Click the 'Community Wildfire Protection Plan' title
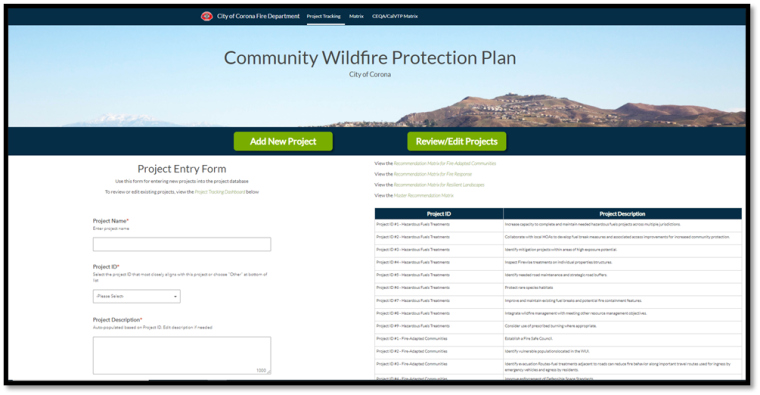 click(370, 58)
